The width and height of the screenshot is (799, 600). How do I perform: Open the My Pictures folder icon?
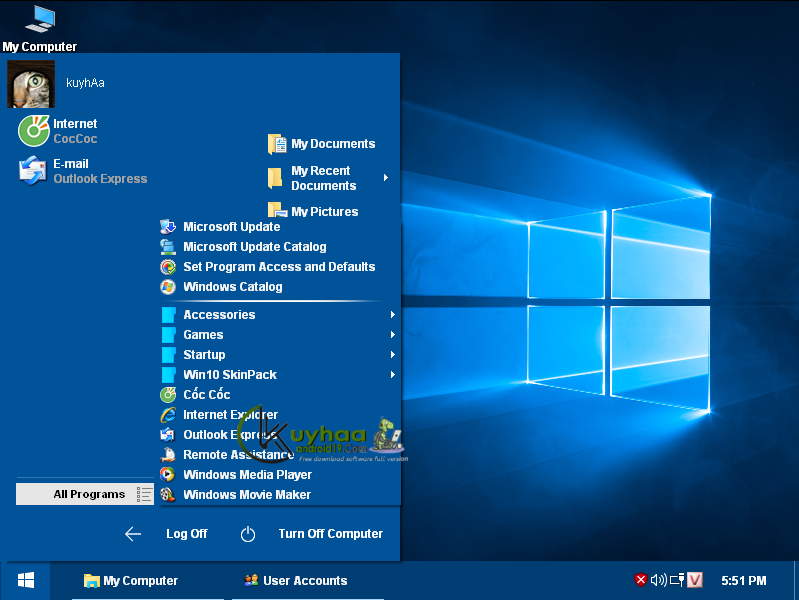pos(277,210)
